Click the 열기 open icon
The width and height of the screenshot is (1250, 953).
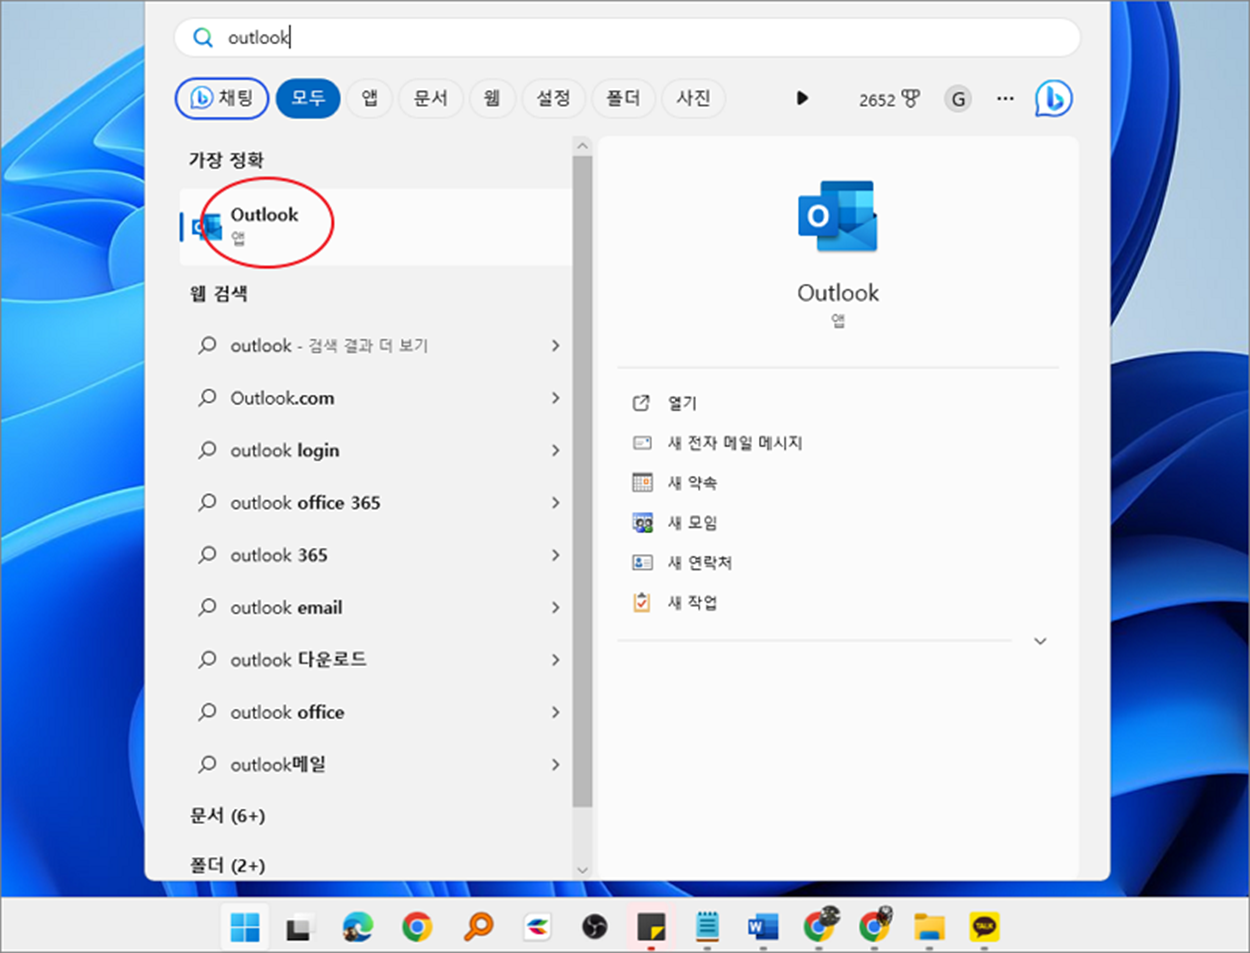pyautogui.click(x=642, y=403)
